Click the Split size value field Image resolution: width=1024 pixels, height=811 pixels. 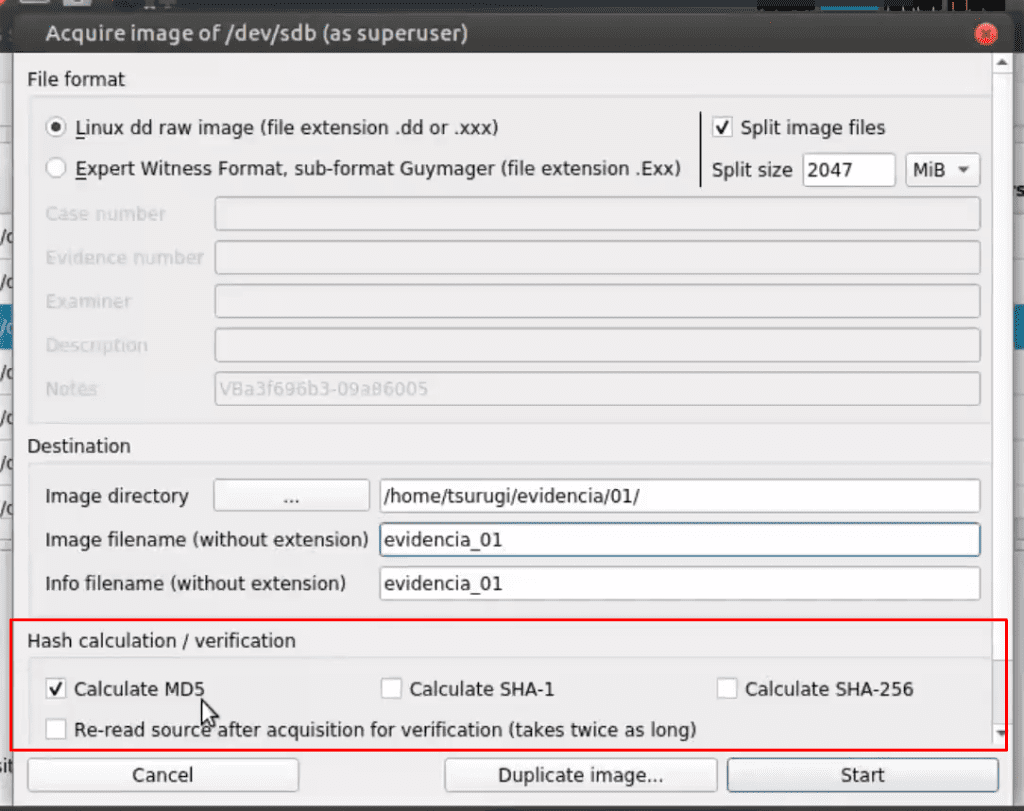click(848, 170)
